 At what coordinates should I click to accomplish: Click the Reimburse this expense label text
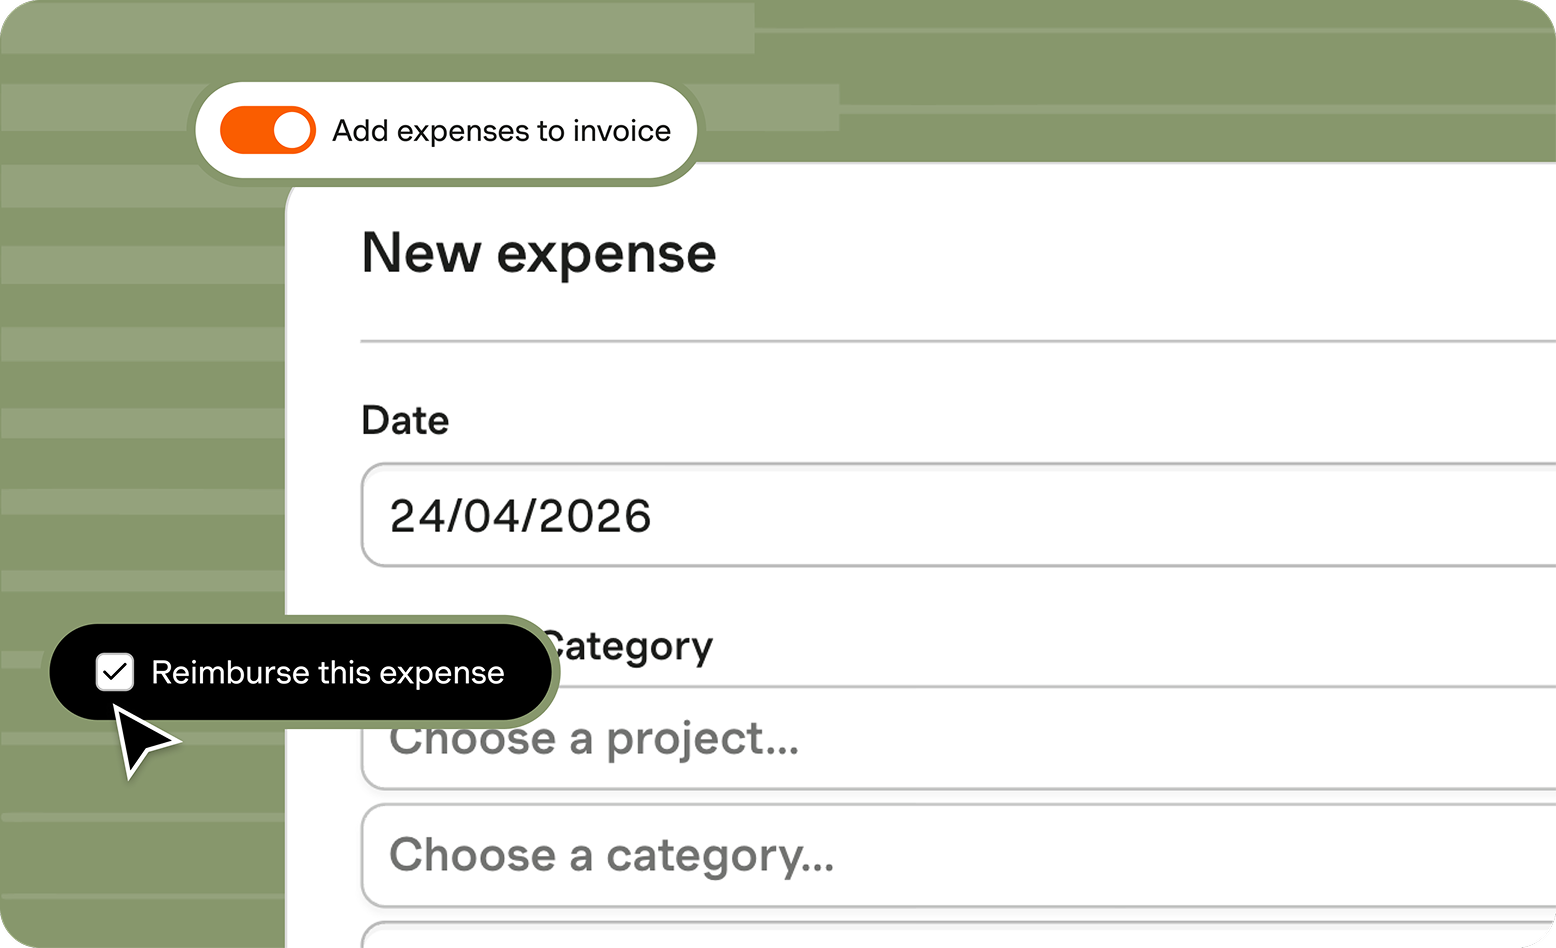pos(327,672)
